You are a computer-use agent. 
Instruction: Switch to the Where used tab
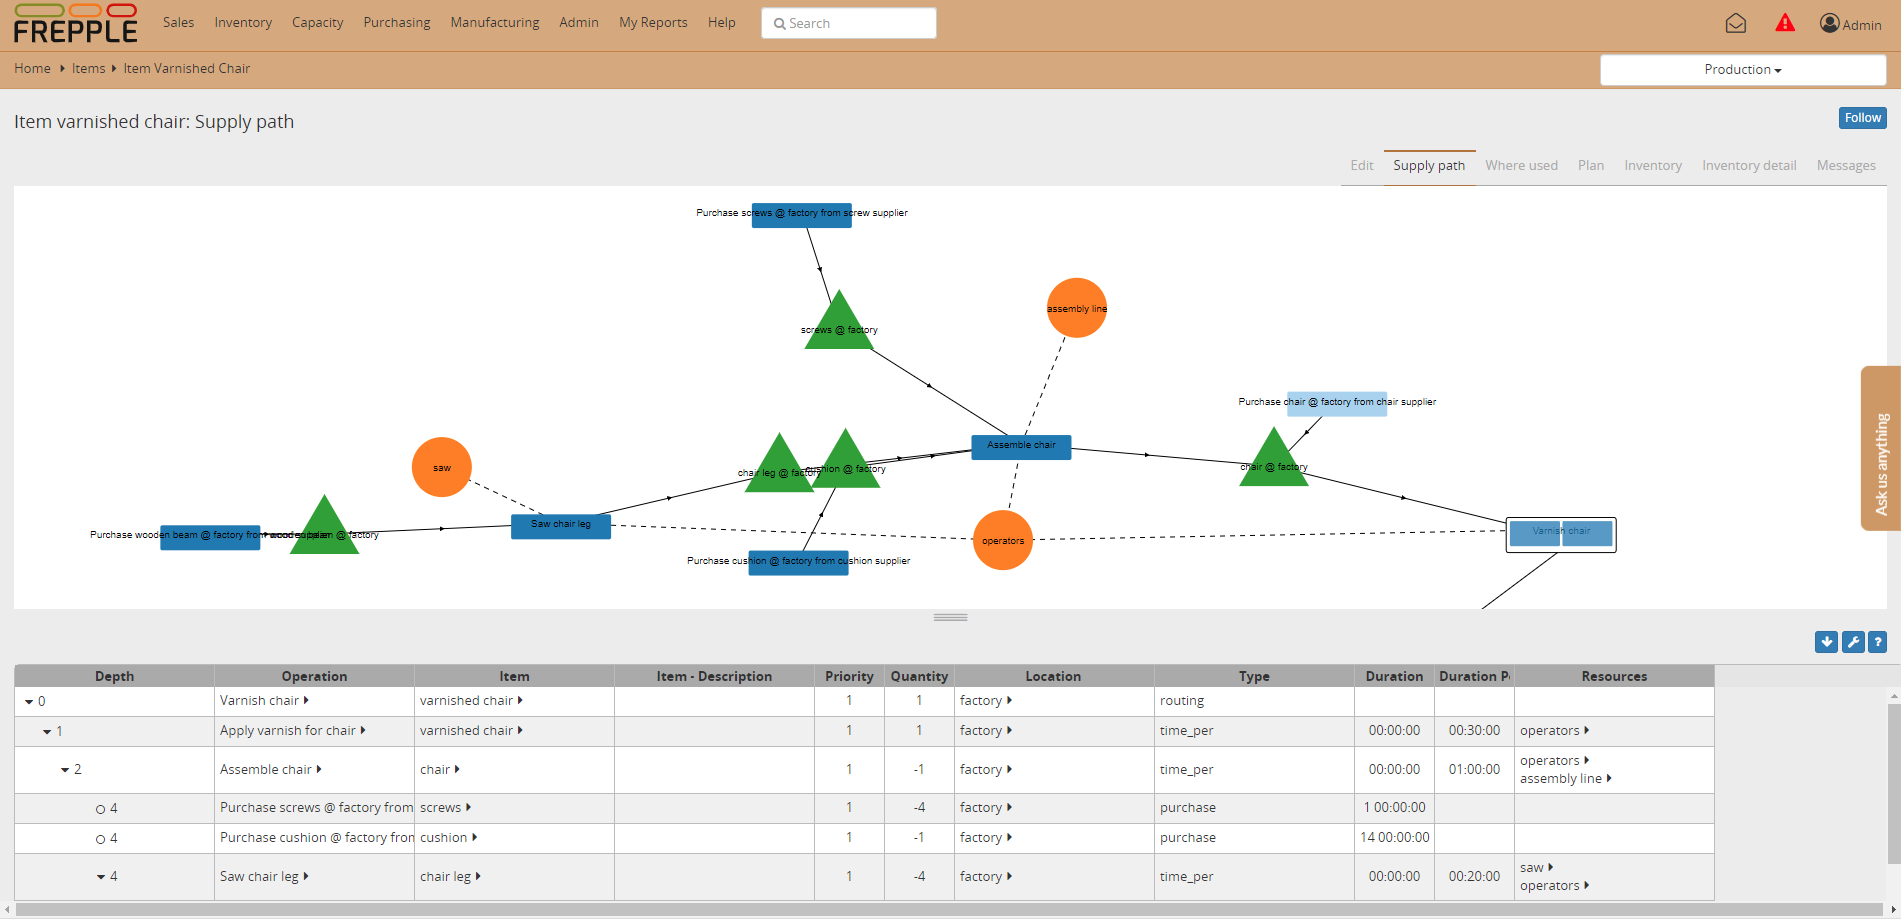(x=1521, y=165)
